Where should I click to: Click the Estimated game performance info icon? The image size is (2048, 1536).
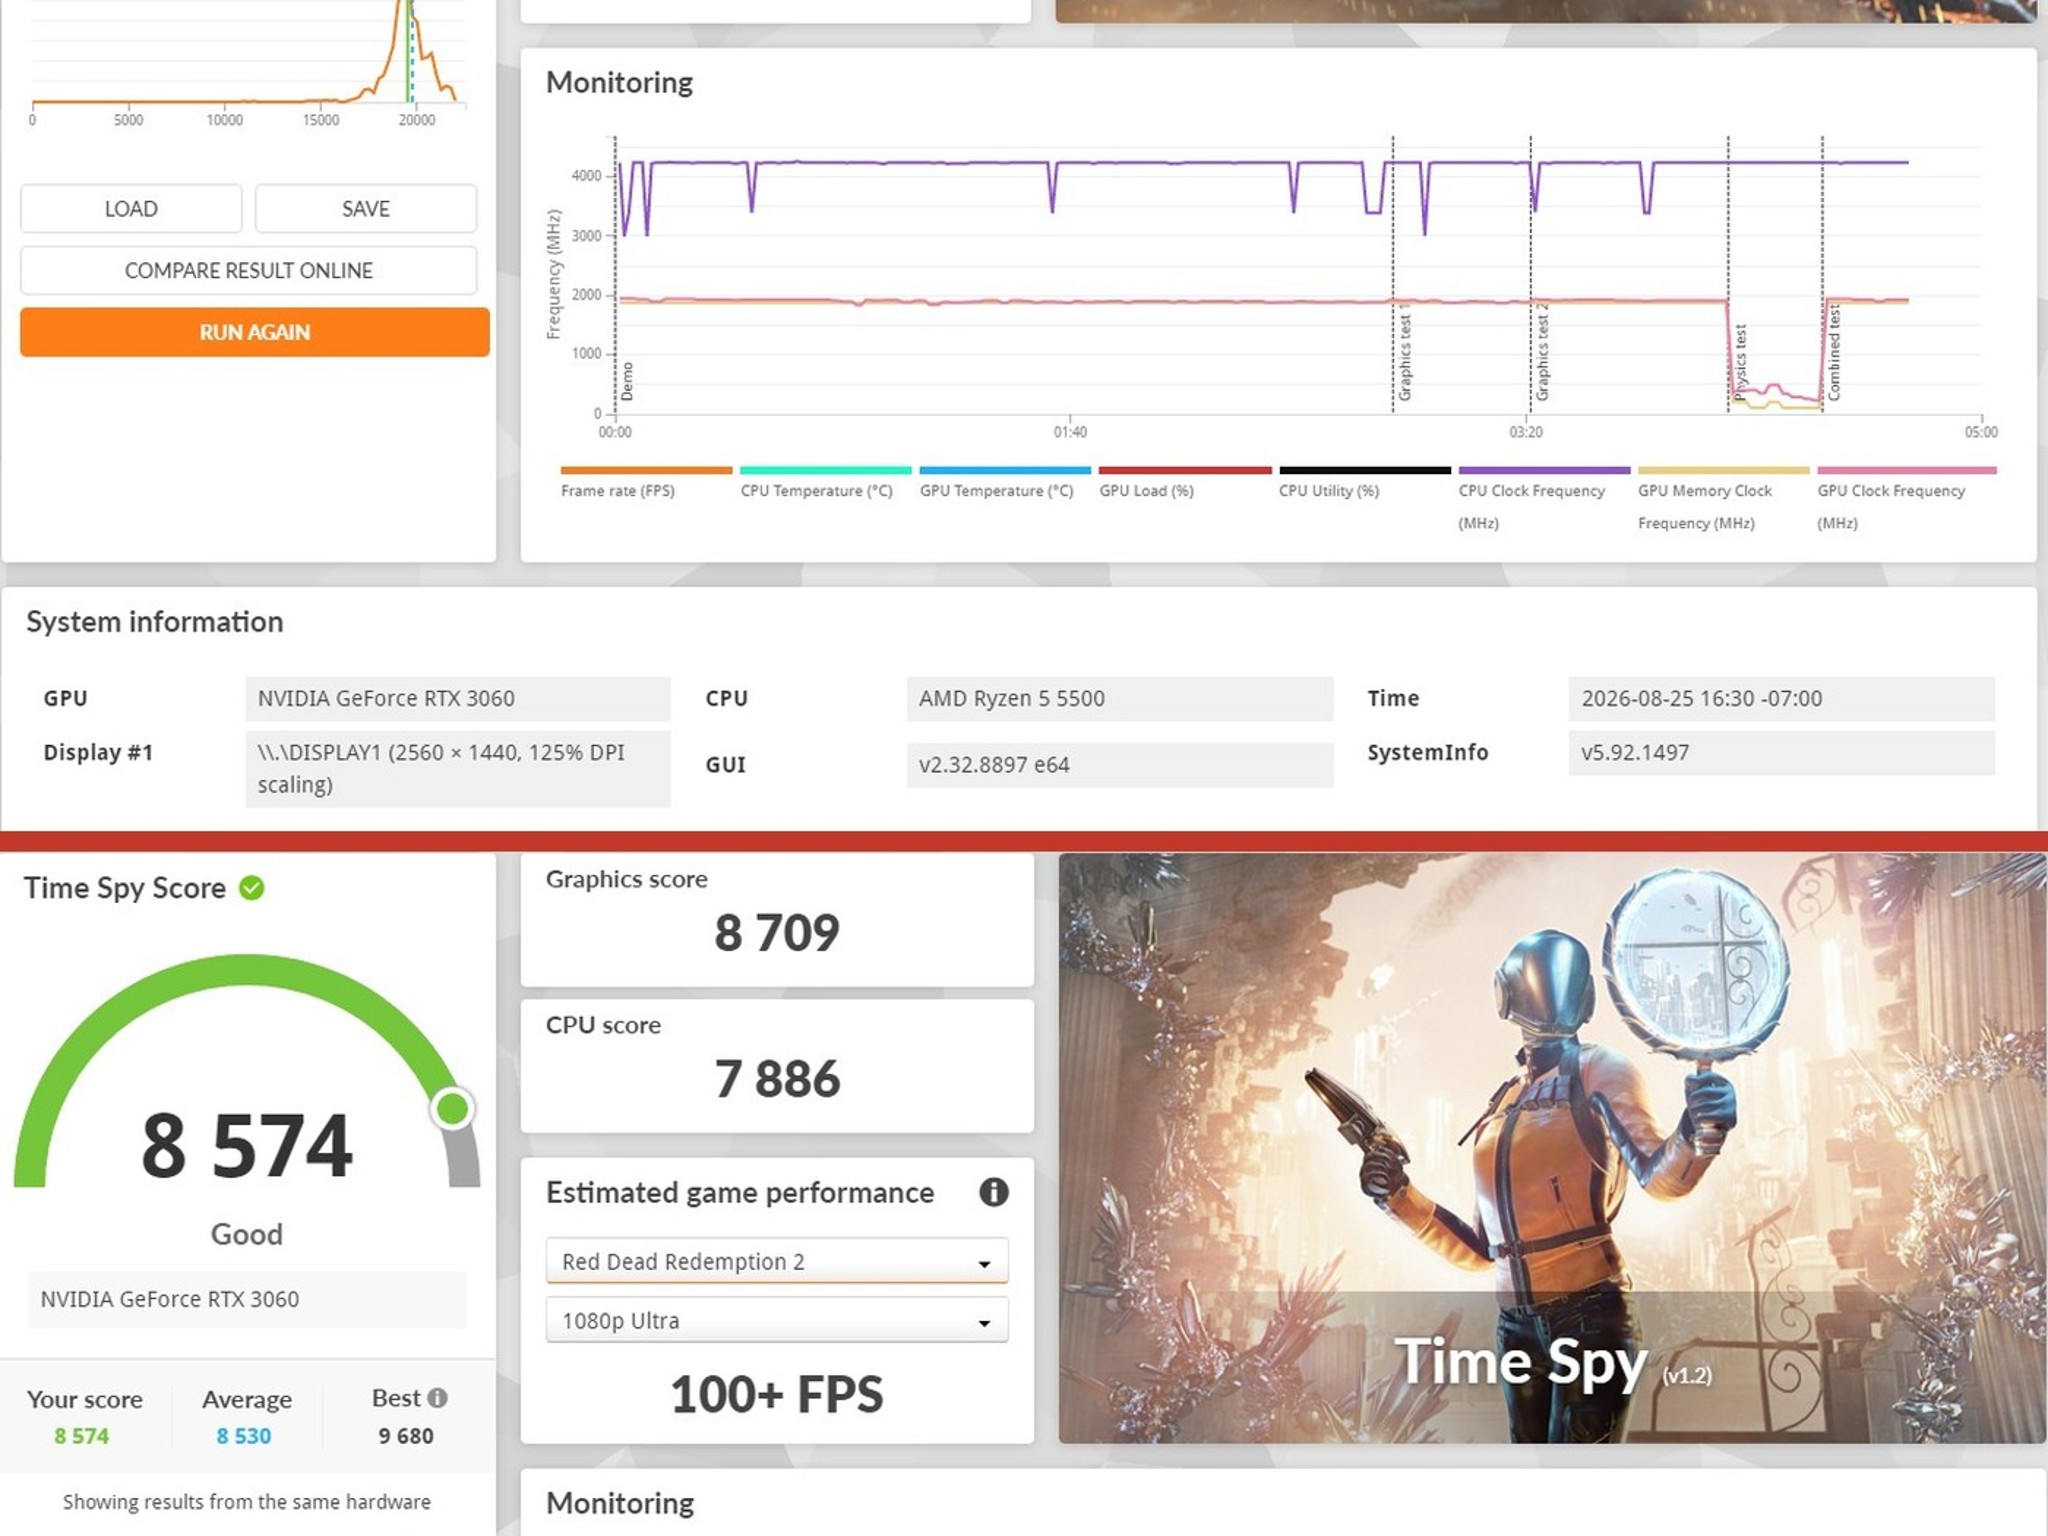point(993,1192)
